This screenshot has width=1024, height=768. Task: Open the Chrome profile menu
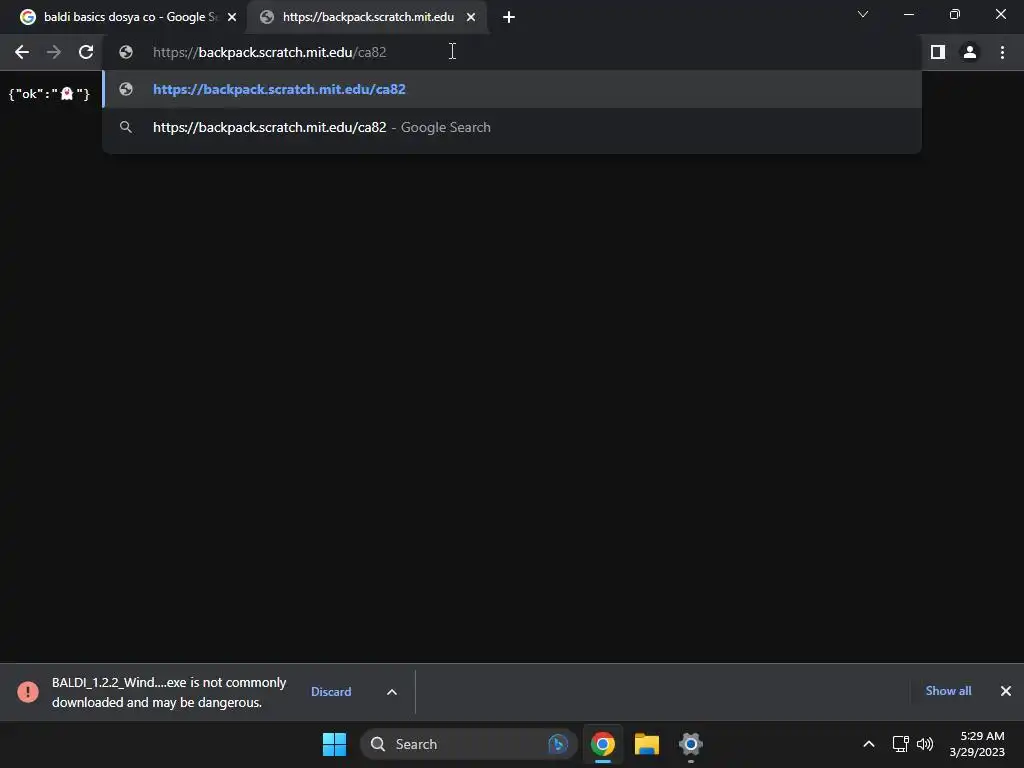coord(970,52)
